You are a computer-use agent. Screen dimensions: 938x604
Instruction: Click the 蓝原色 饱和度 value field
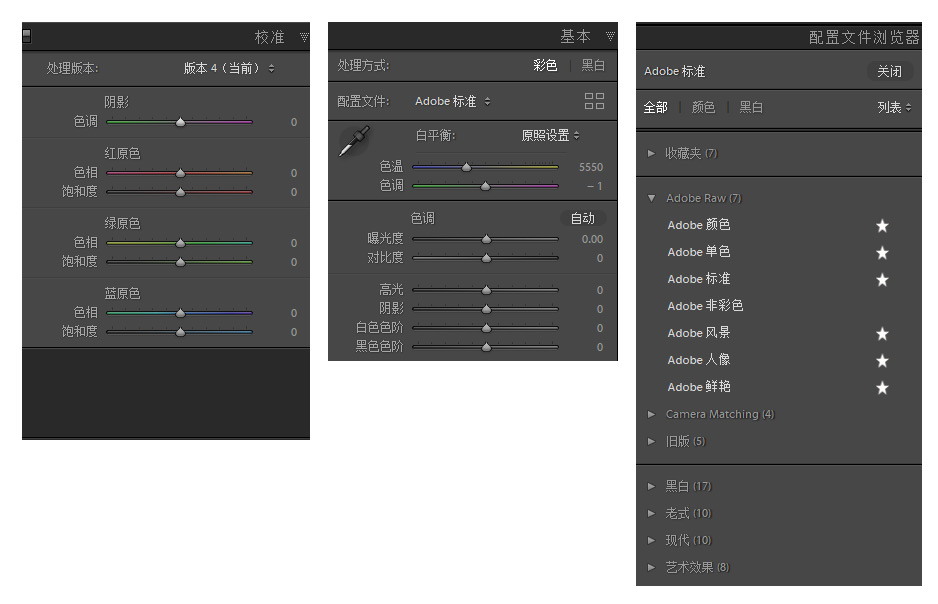click(x=294, y=332)
